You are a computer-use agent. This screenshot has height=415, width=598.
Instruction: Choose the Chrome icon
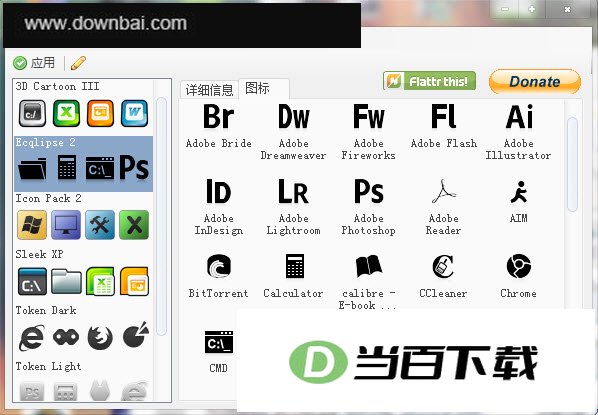[519, 266]
